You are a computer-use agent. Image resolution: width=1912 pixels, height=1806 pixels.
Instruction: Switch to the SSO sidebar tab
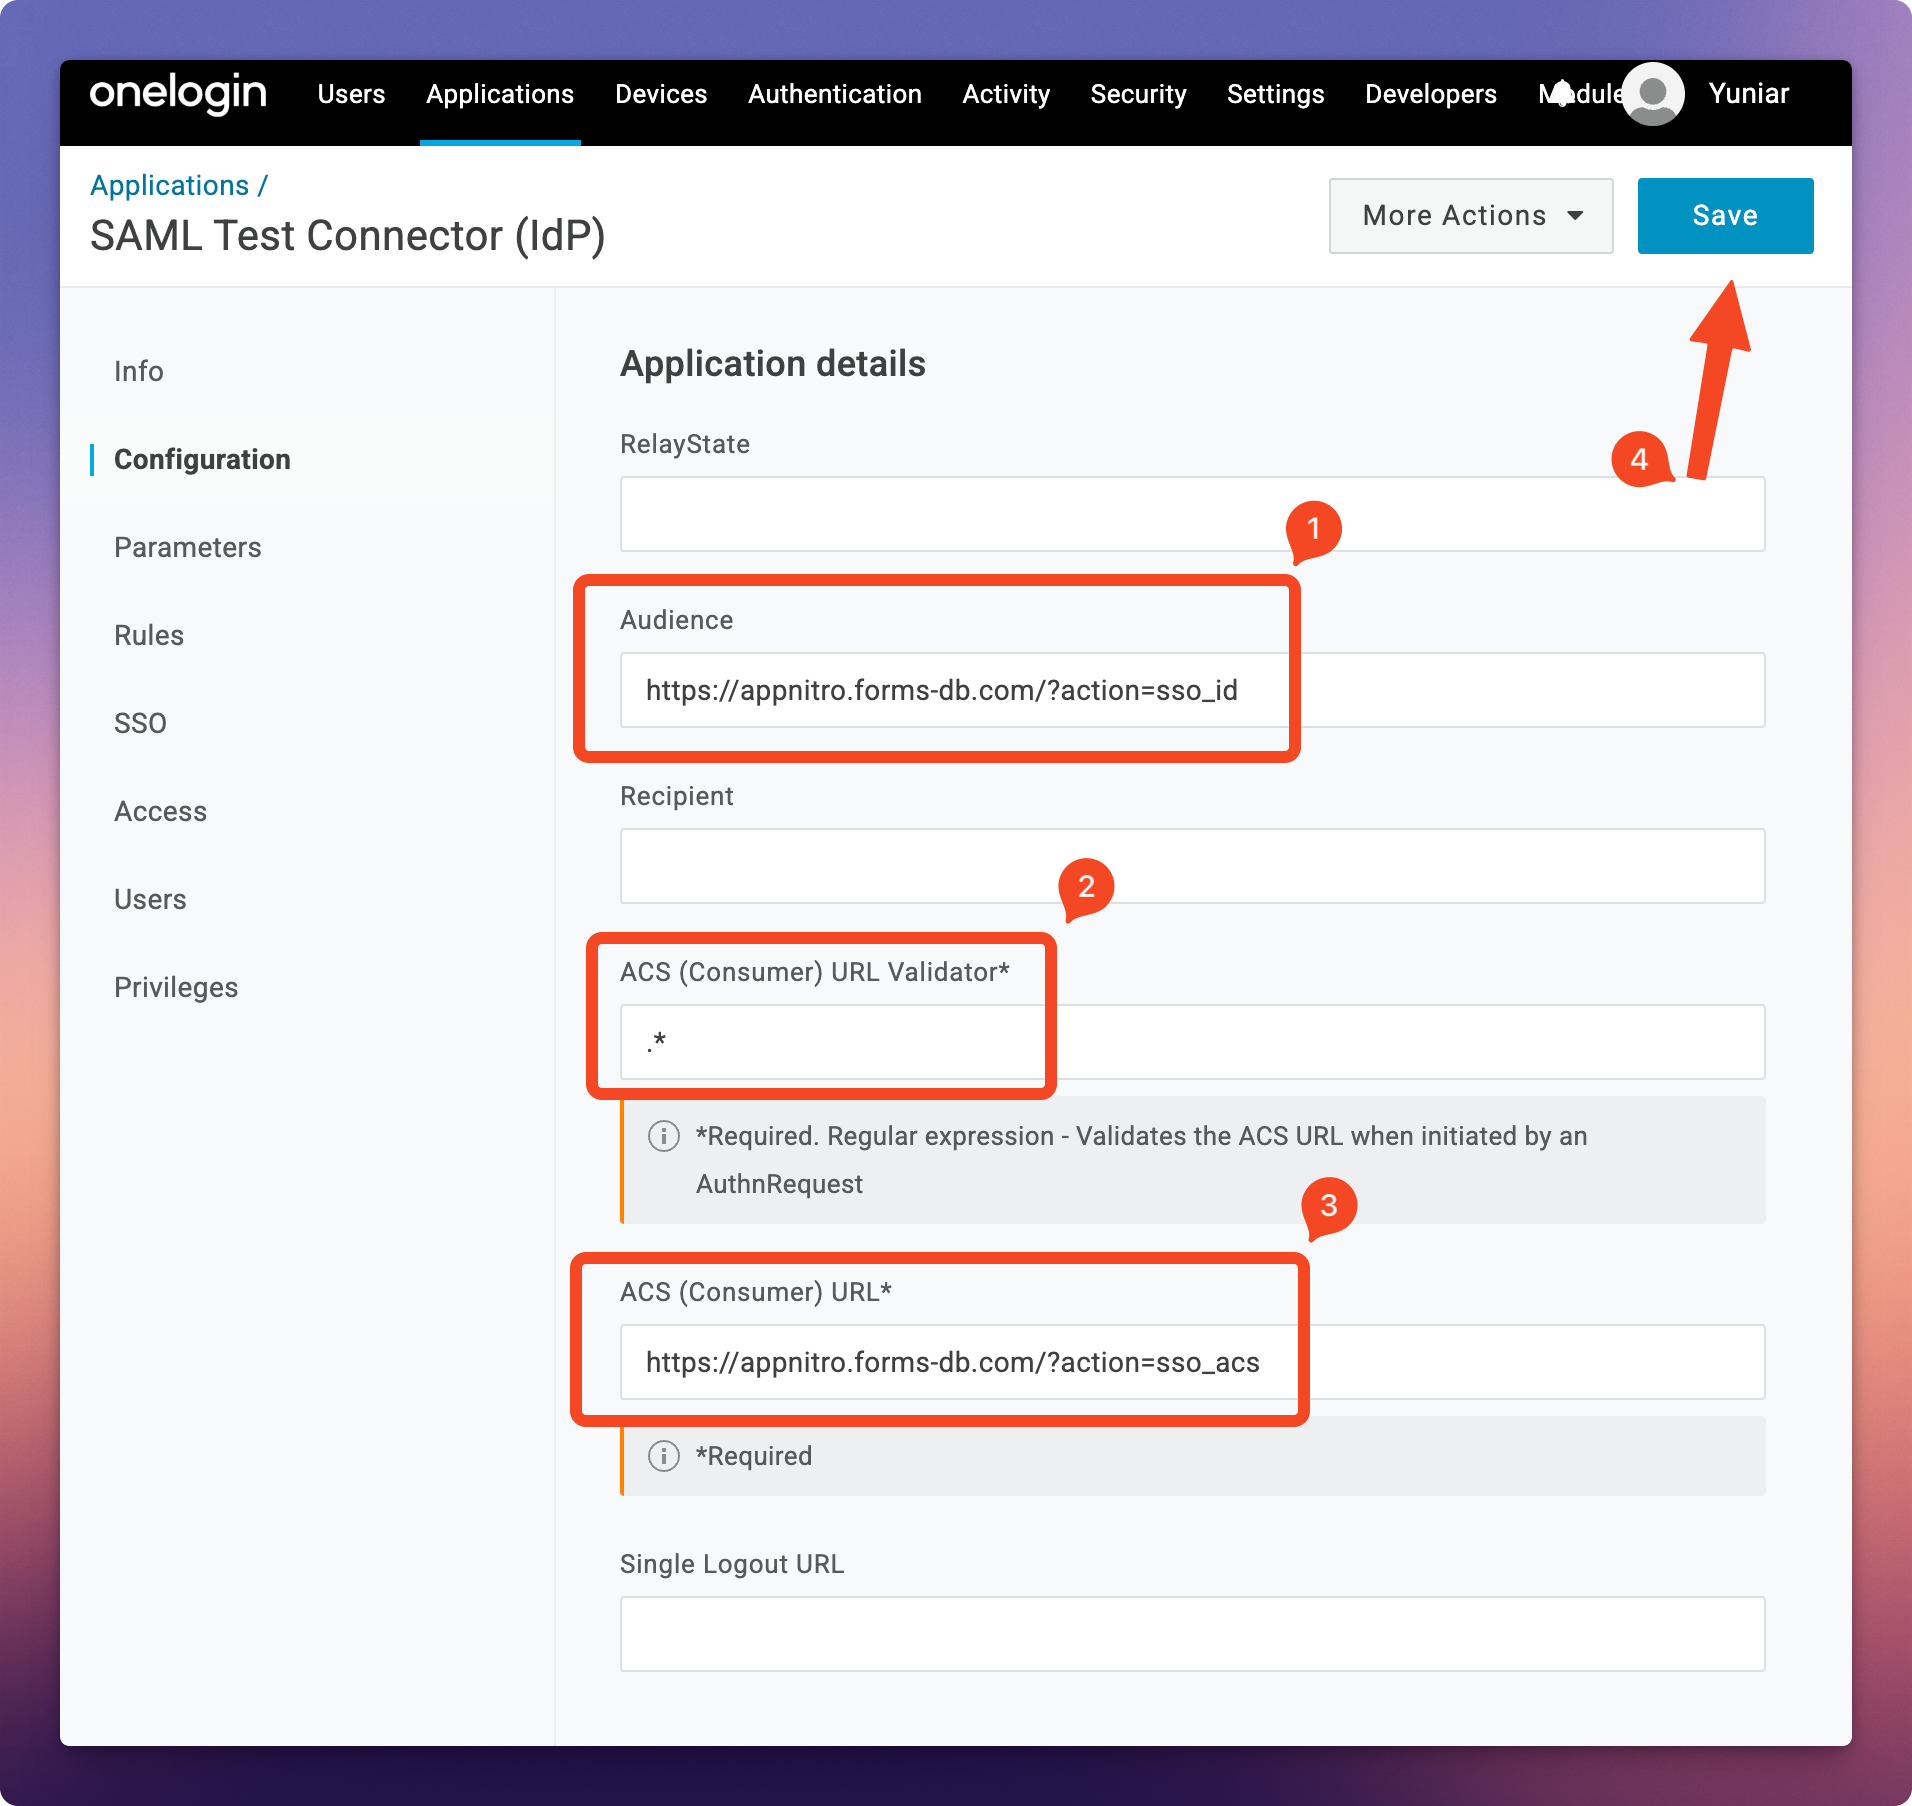[140, 723]
